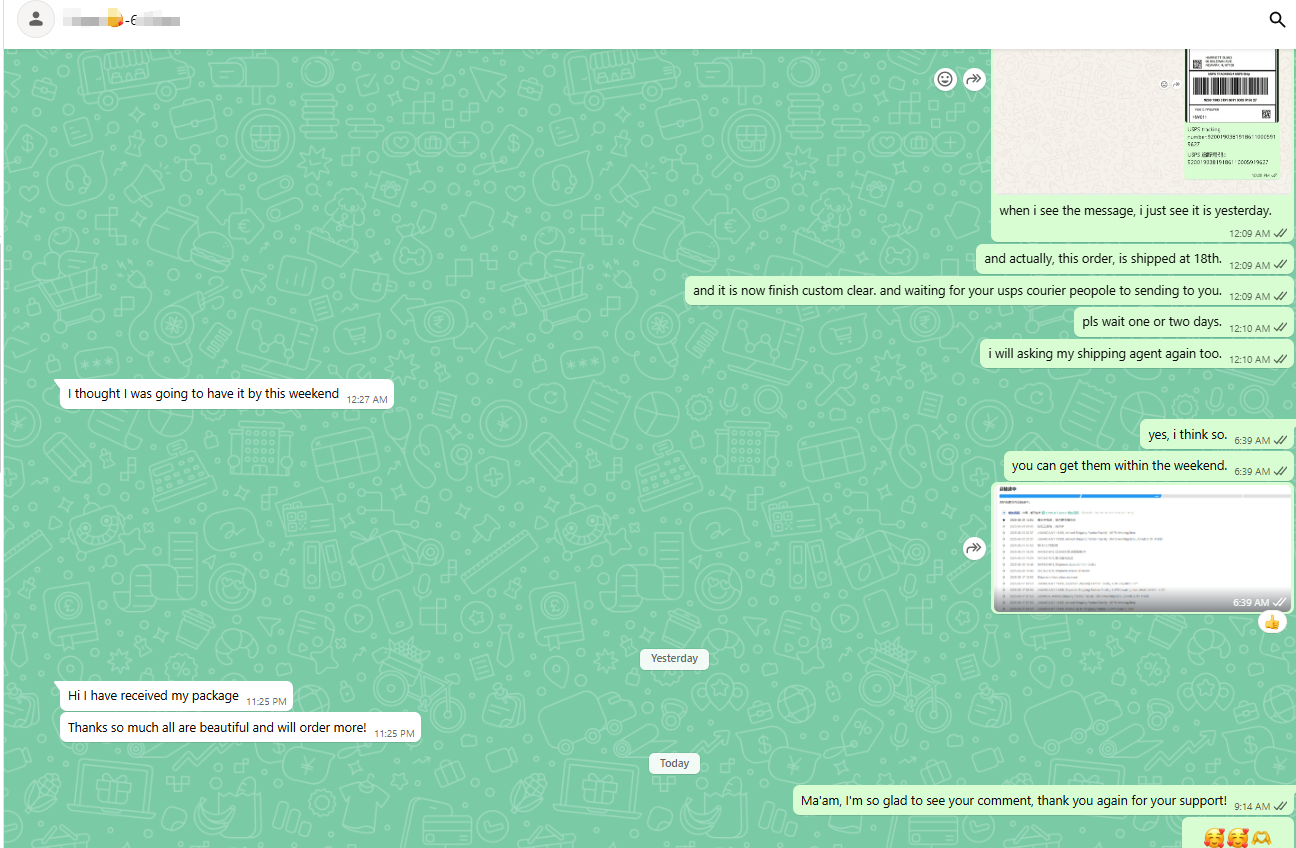Click the 12:27 AM timestamp on received message
Viewport: 1296px width, 848px height.
[367, 399]
